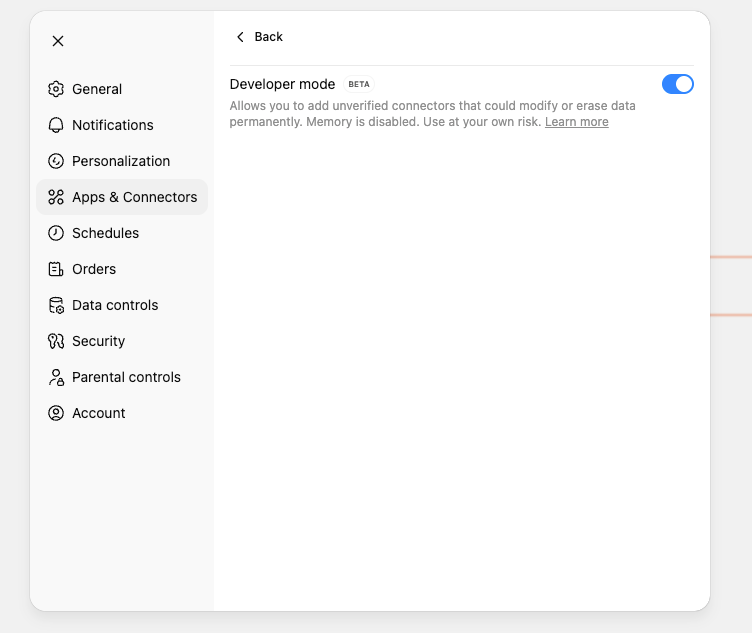Click the Data controls database icon
Viewport: 752px width, 633px height.
tap(56, 305)
